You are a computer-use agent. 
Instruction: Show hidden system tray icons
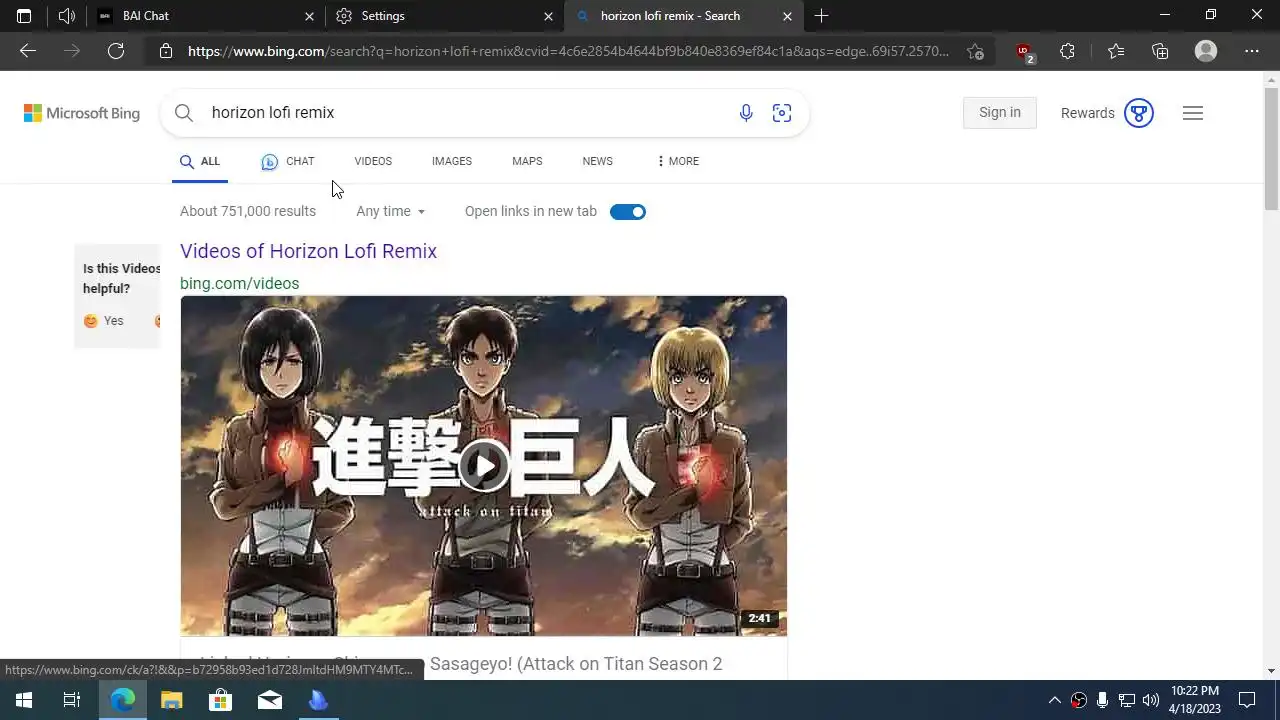pyautogui.click(x=1054, y=700)
